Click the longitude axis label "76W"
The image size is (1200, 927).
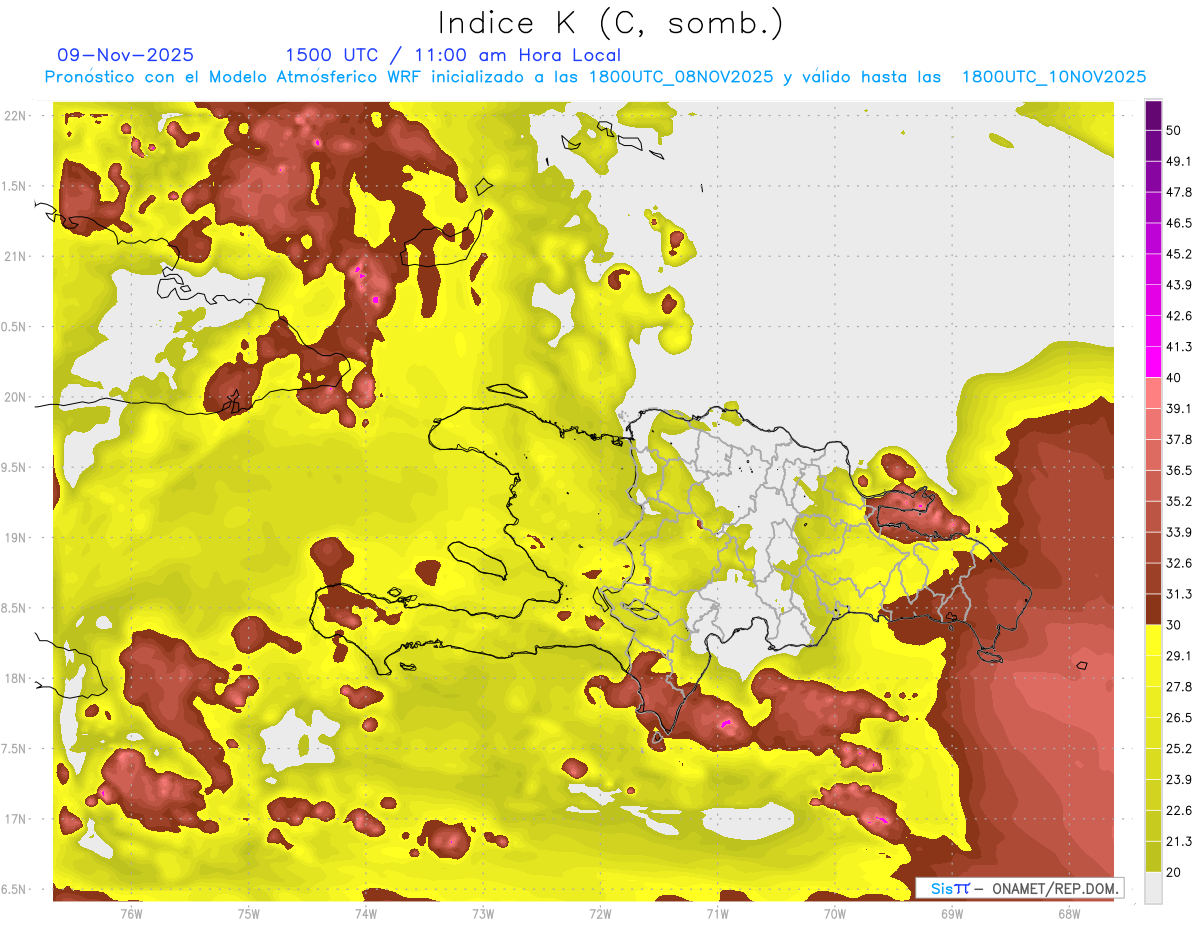pos(131,914)
